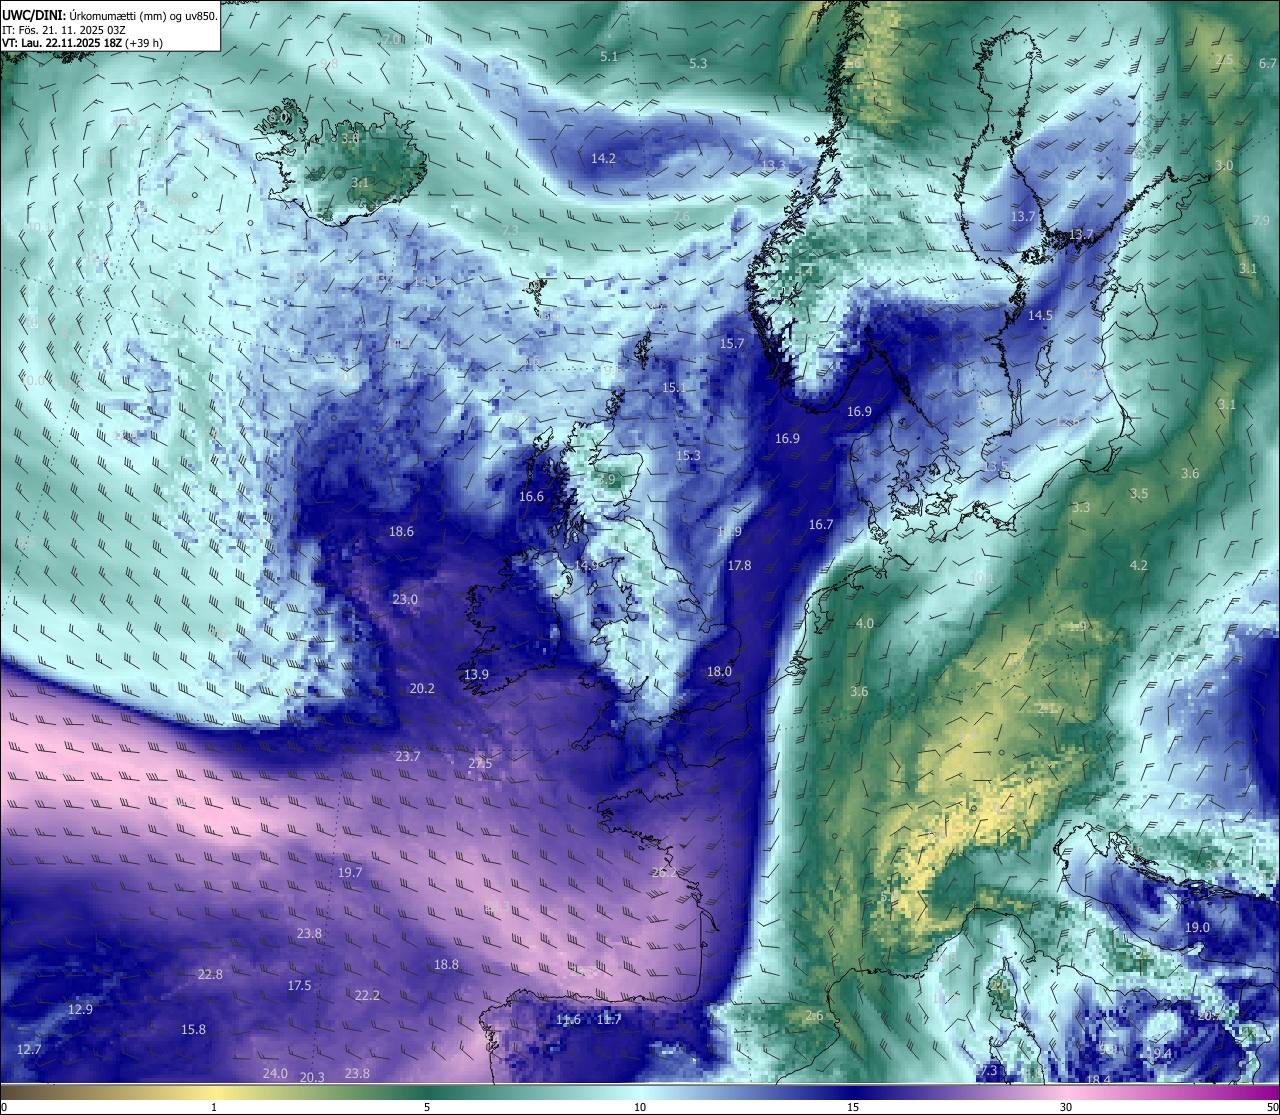
Task: Click the 3.5 value over eastern Europe
Action: 1138,493
